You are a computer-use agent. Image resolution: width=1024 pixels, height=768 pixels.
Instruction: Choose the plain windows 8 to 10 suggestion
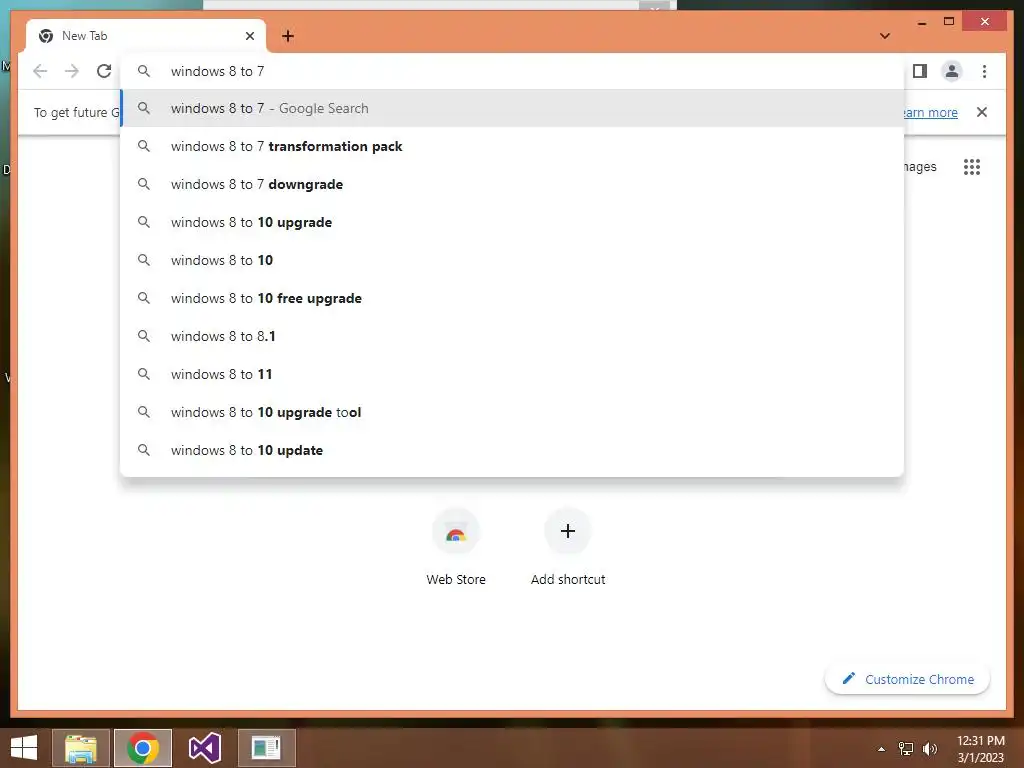(513, 260)
